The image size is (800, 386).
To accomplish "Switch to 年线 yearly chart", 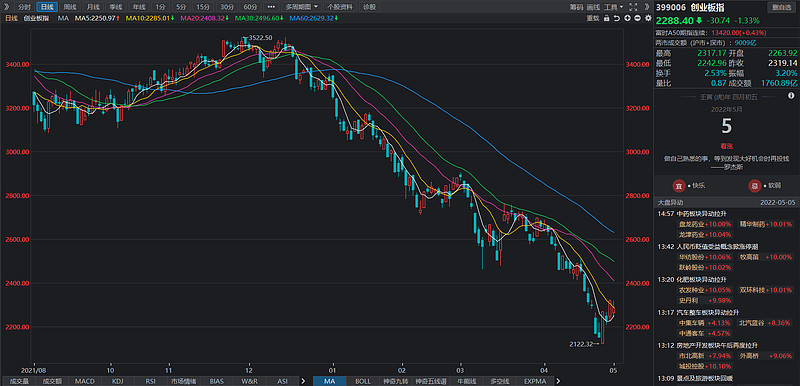I will tap(138, 7).
